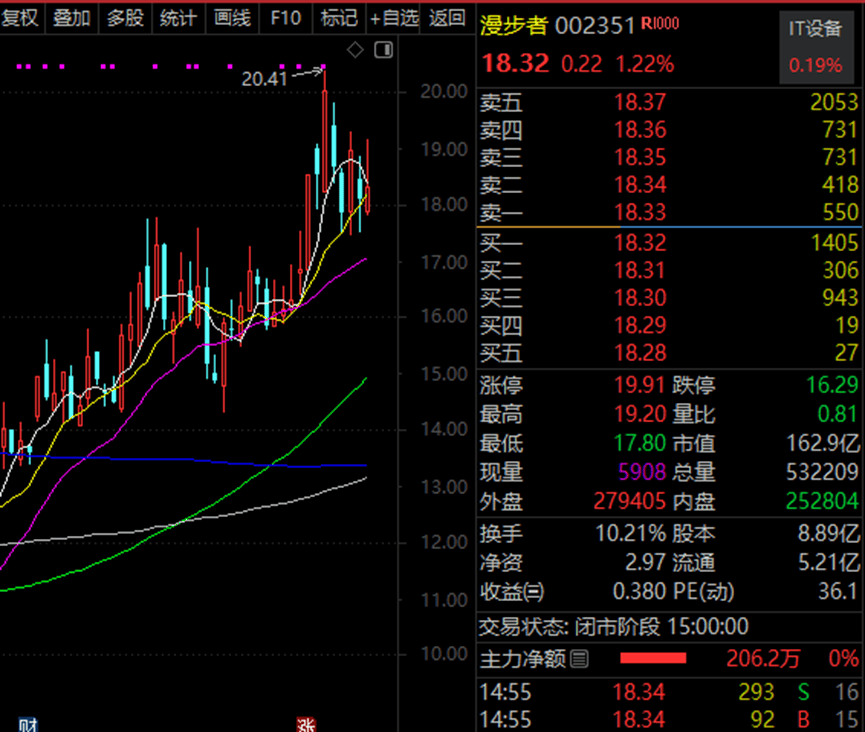Click the 收益(三) value 0.380

(x=640, y=591)
